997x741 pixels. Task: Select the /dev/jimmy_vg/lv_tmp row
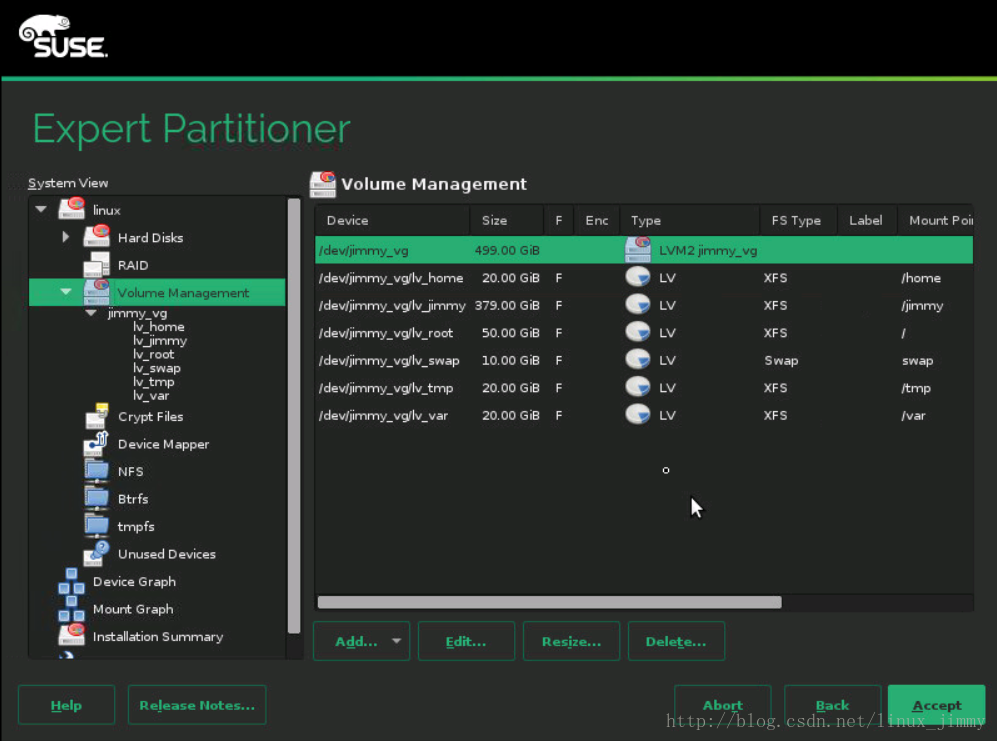pyautogui.click(x=644, y=387)
